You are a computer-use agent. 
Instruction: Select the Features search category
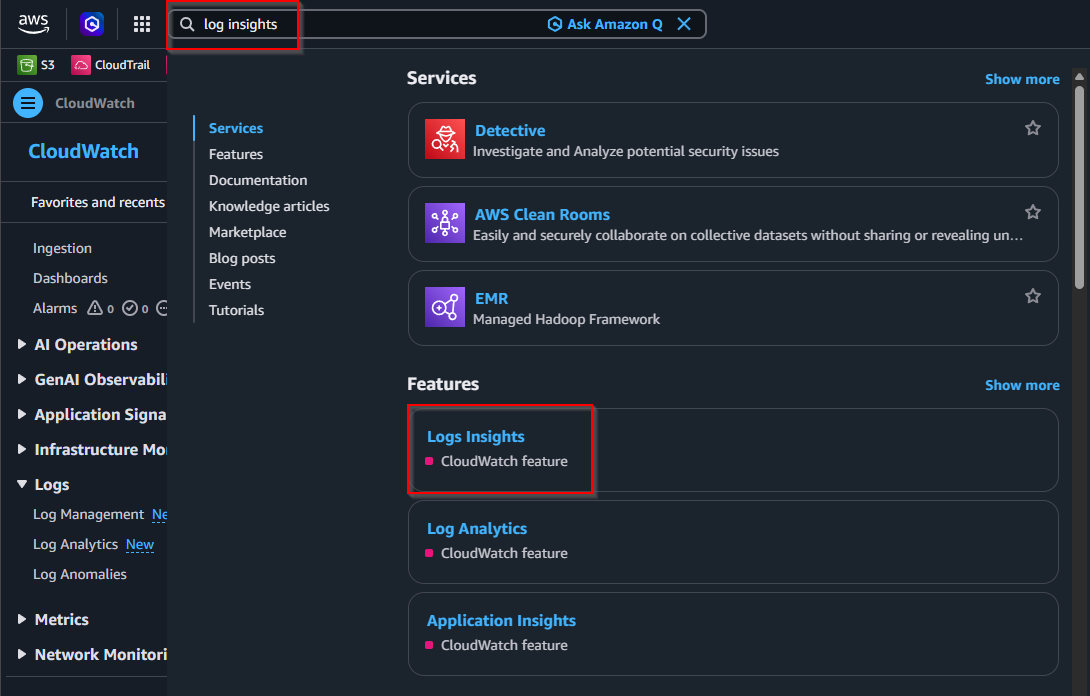pos(236,154)
